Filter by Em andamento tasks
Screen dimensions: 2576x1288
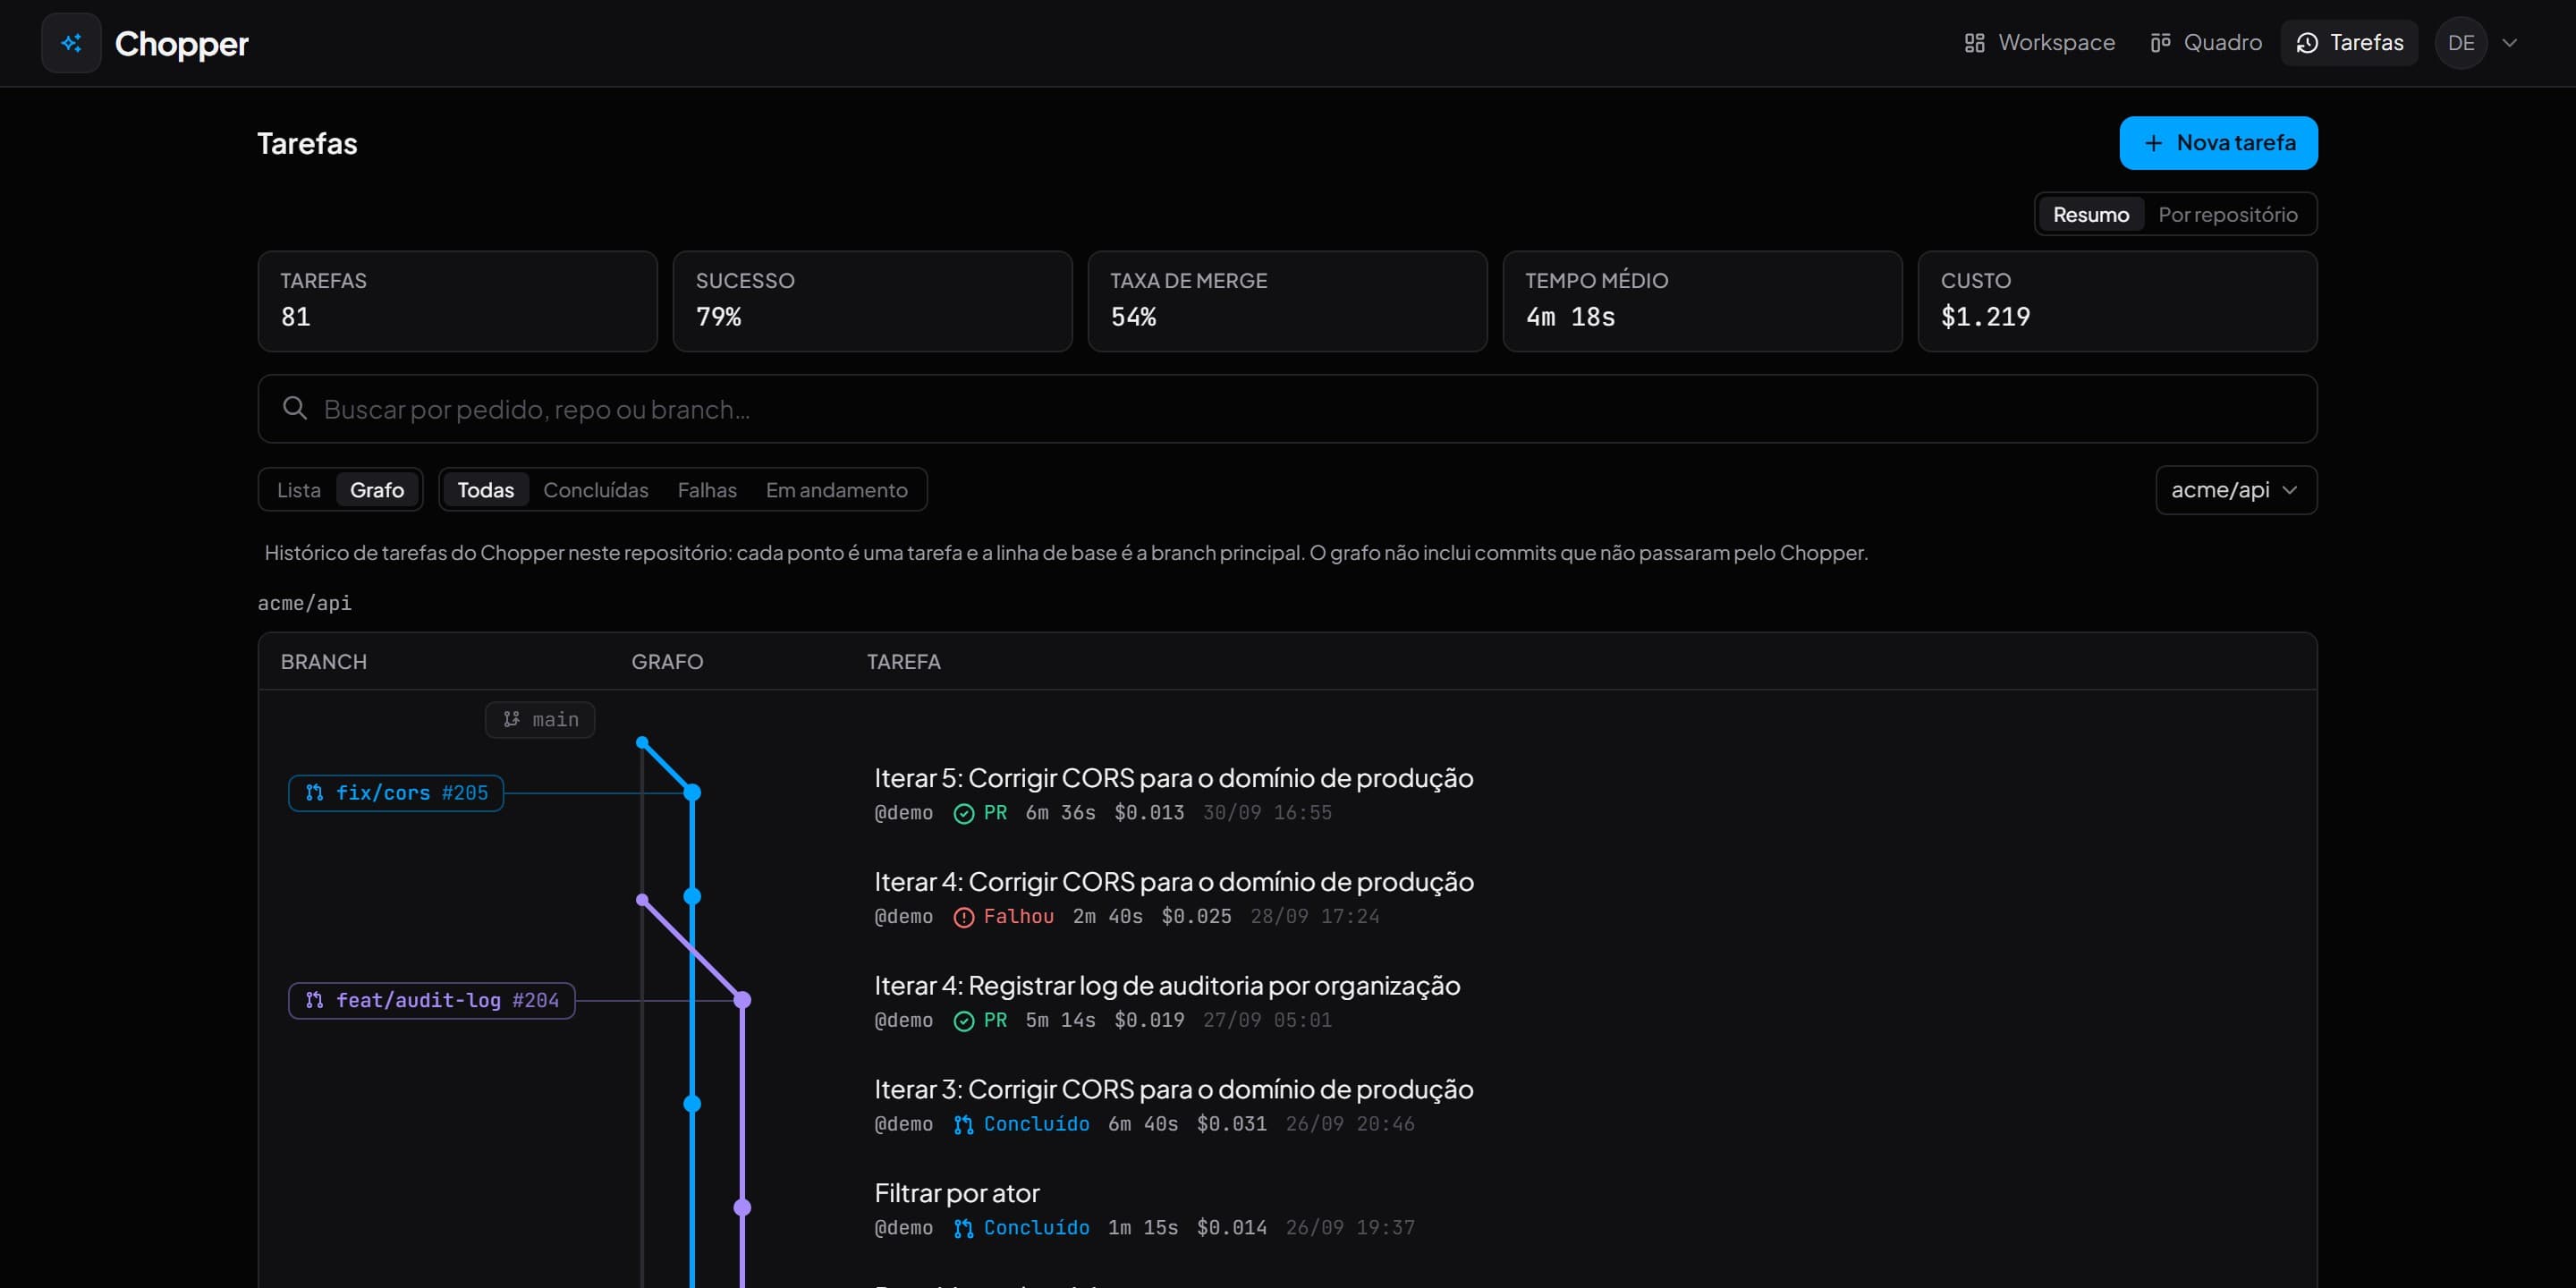(837, 490)
